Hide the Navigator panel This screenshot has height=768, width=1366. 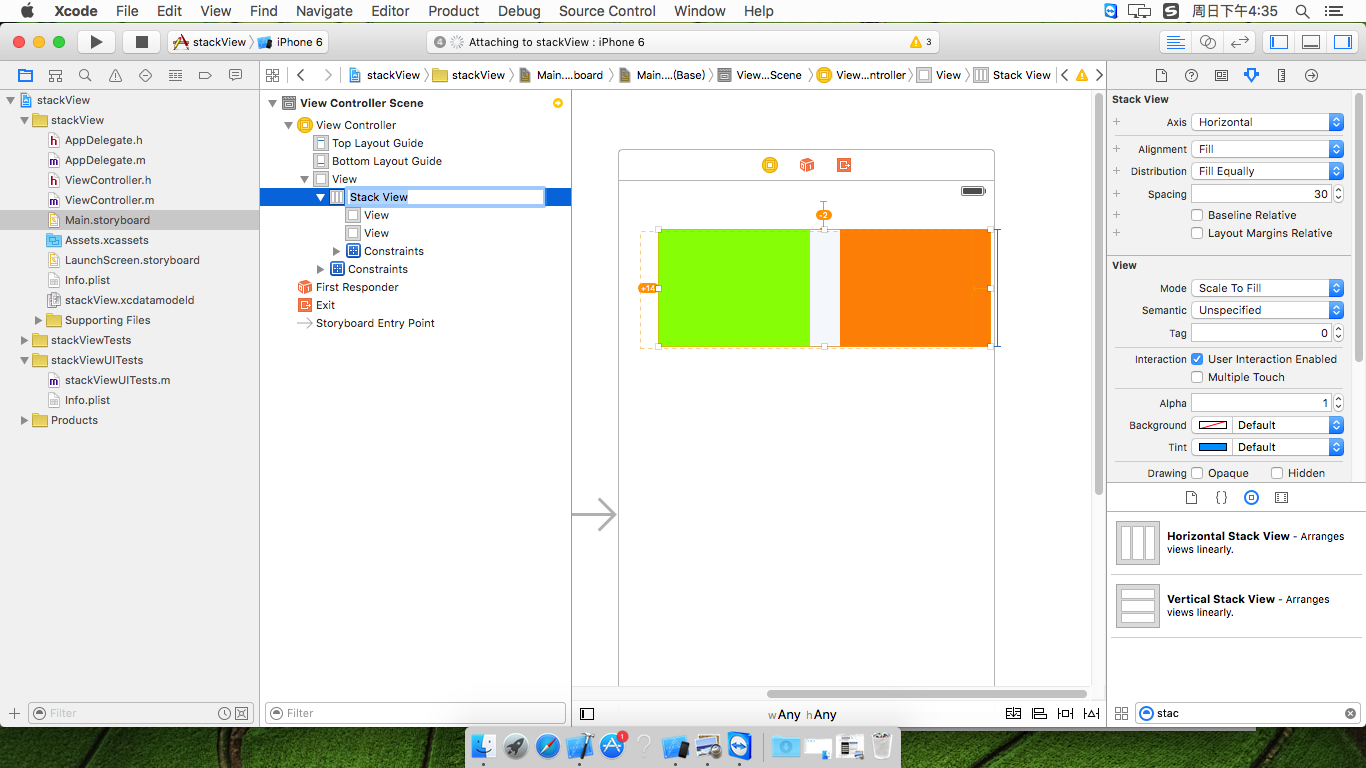(1279, 42)
